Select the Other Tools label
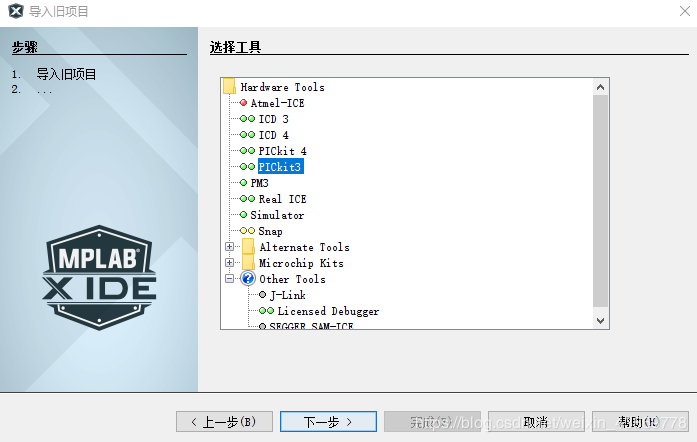This screenshot has width=697, height=442. [292, 279]
